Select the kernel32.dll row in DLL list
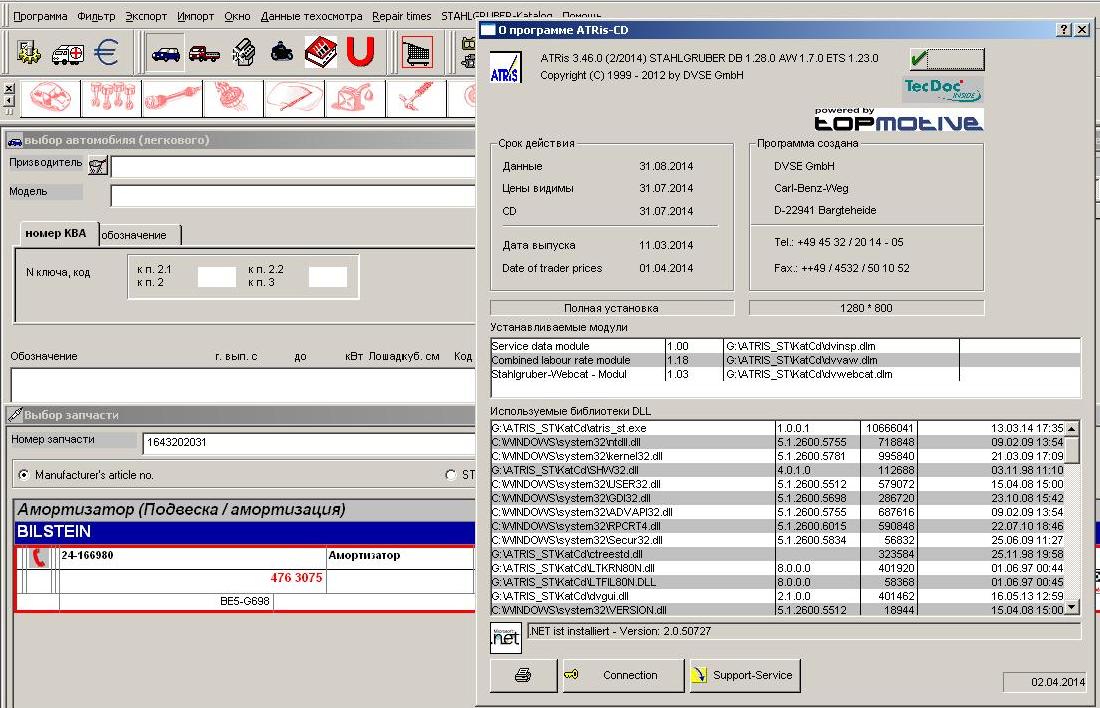 (777, 456)
